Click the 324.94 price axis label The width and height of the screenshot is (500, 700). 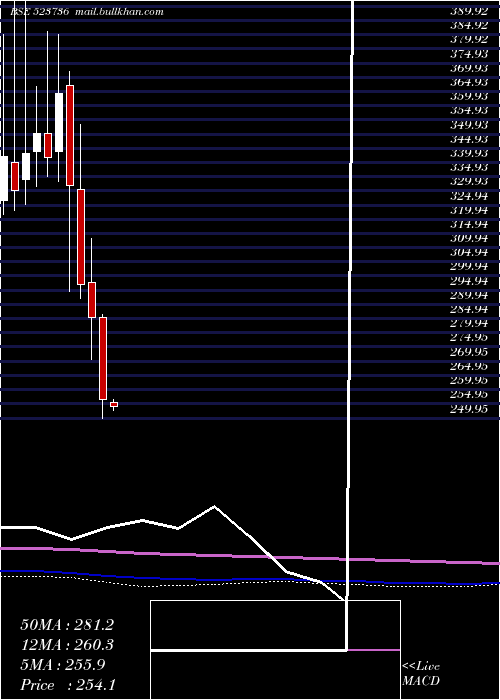[469, 196]
